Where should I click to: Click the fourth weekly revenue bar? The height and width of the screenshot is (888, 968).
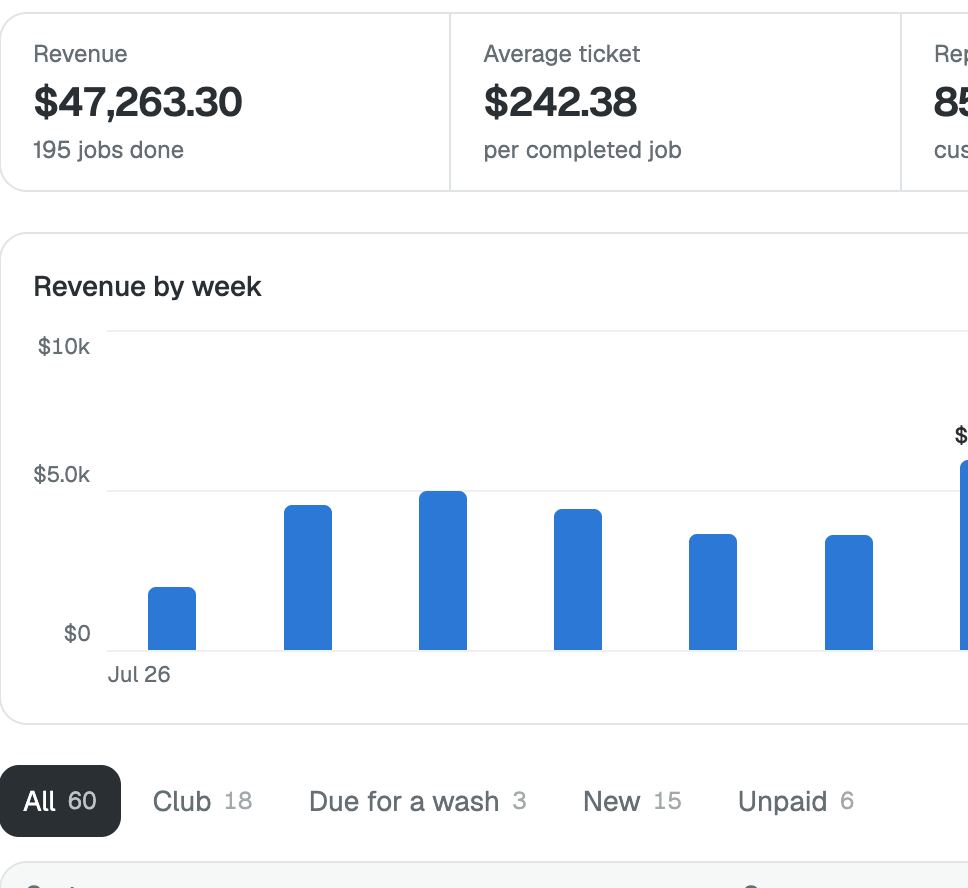tap(578, 579)
